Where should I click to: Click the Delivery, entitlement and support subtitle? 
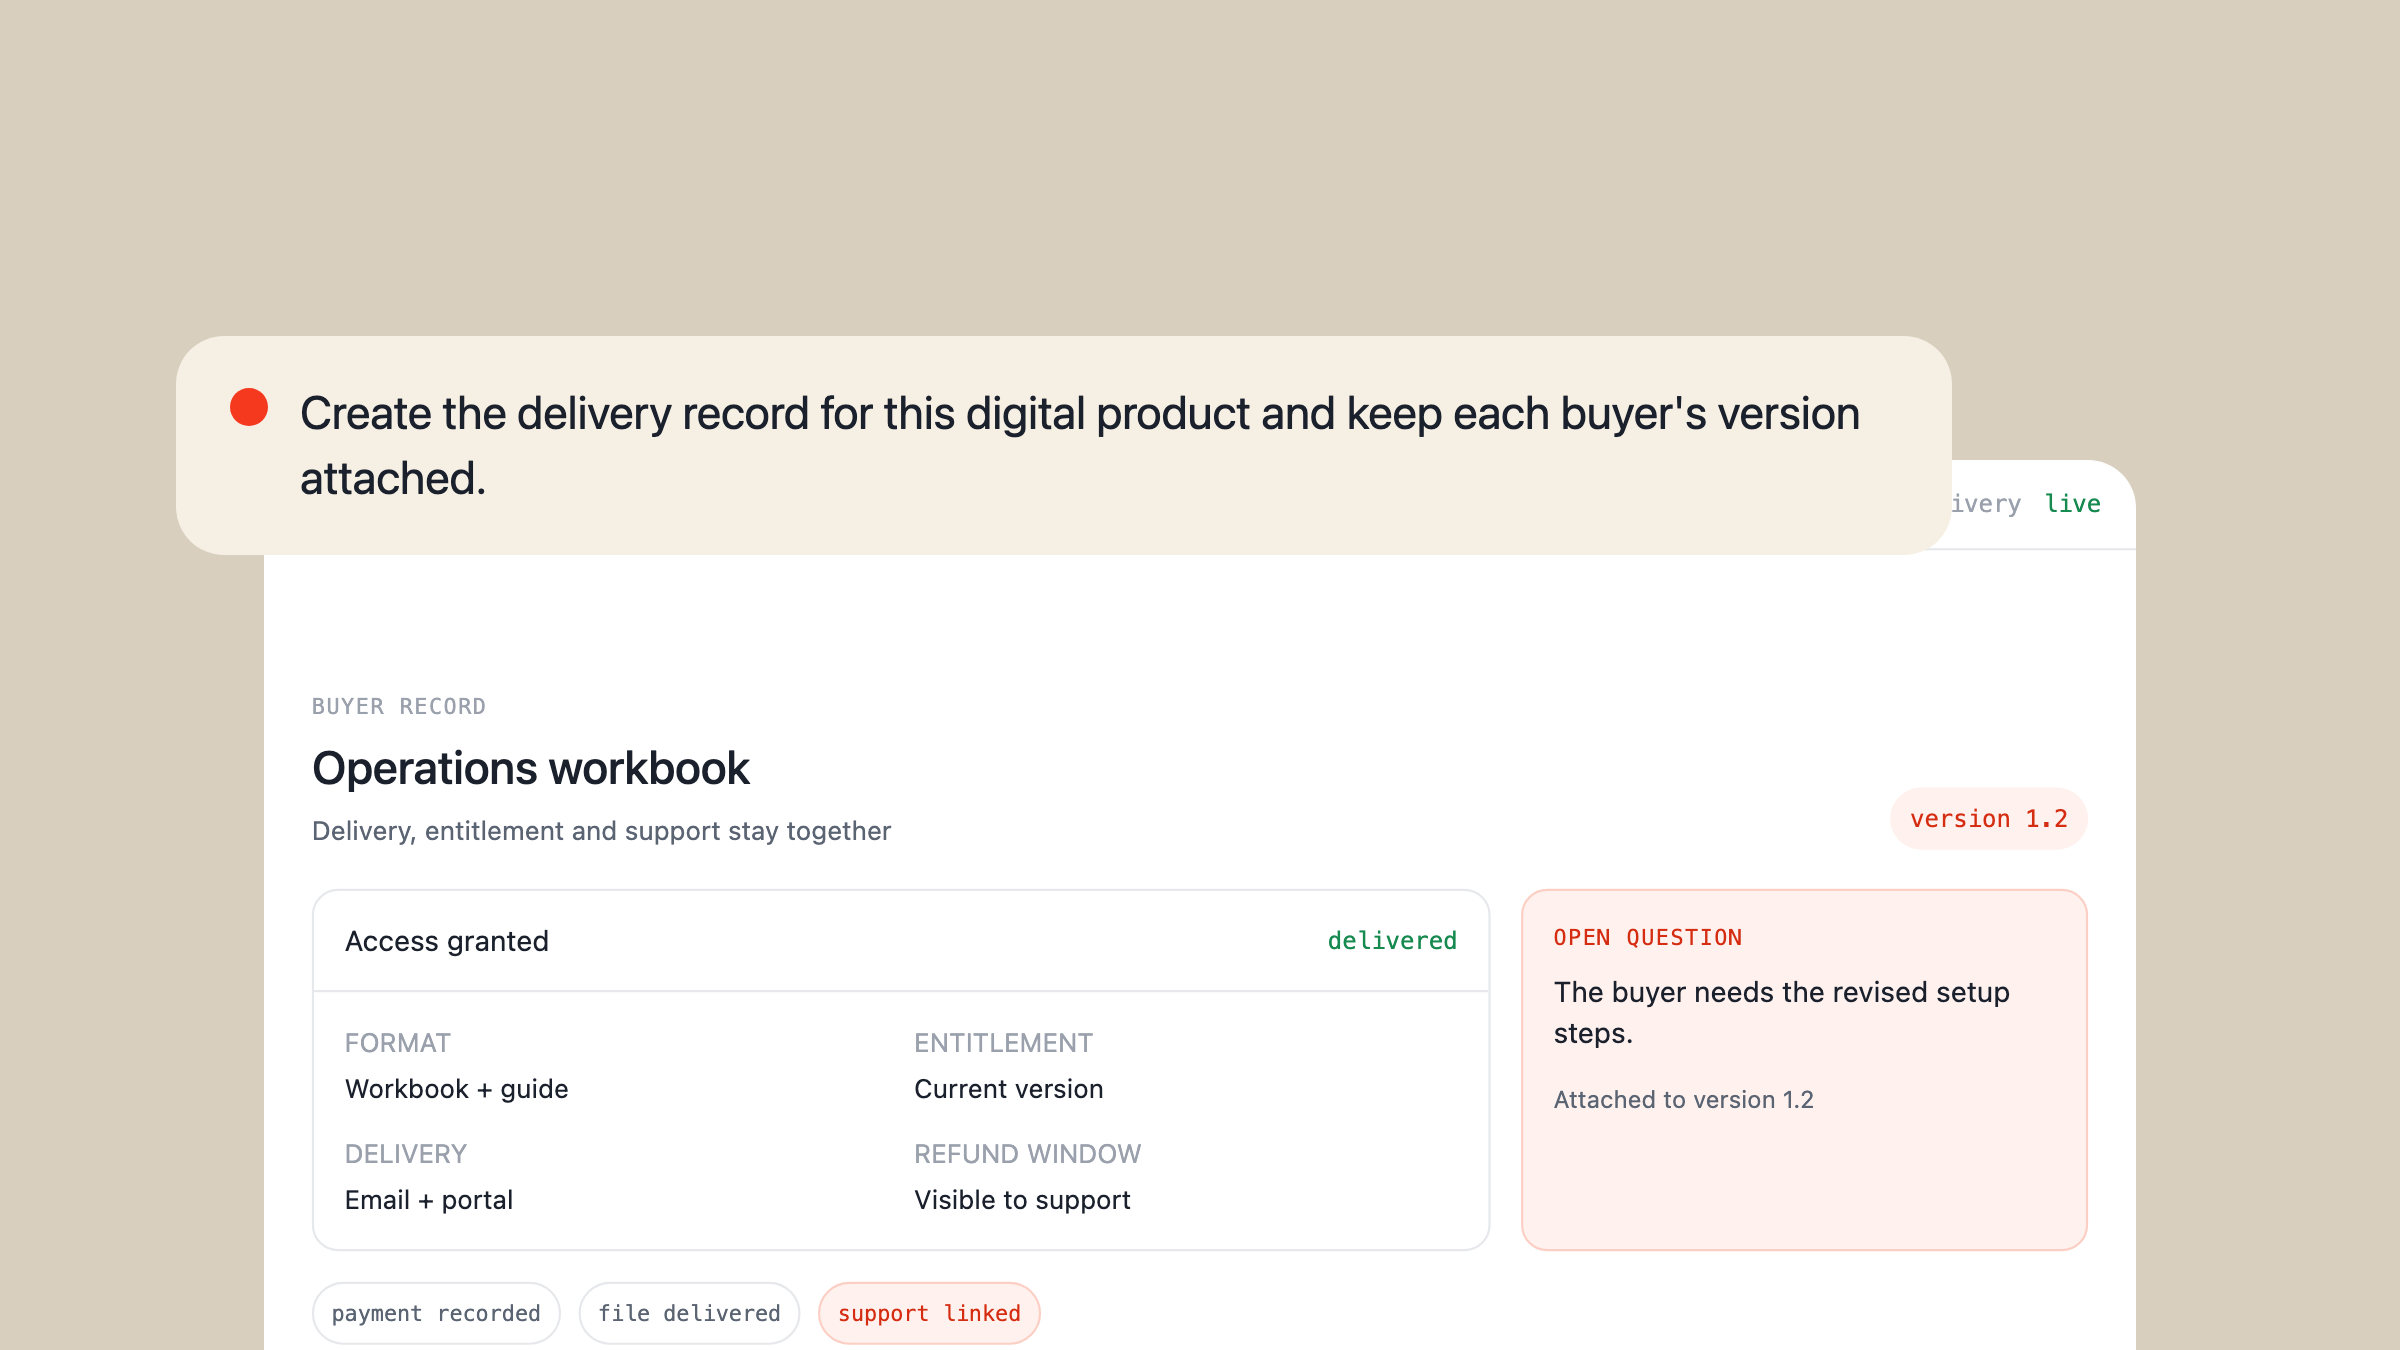click(601, 831)
